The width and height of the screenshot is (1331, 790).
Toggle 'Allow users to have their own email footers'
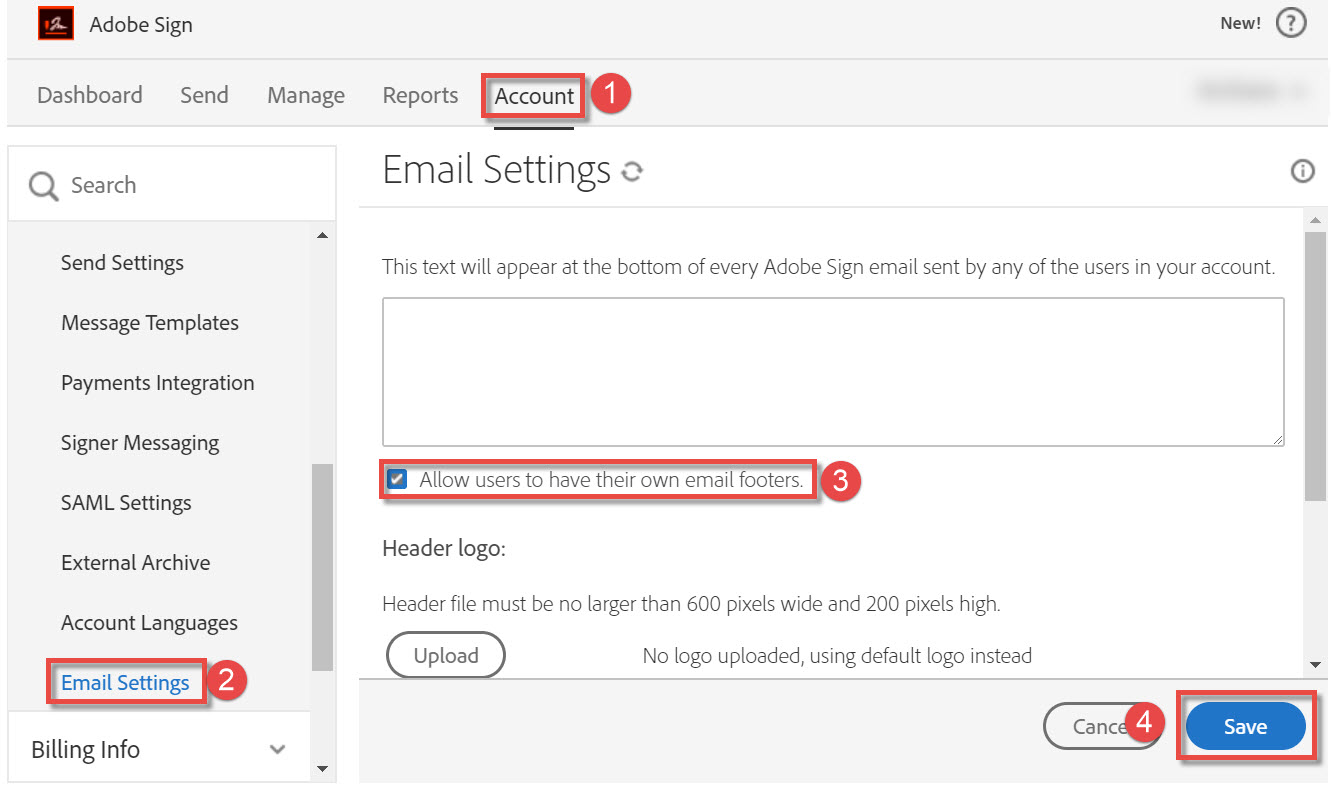(x=398, y=480)
